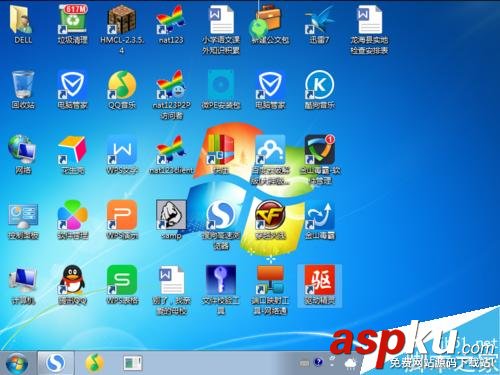
Task: Launch the 迅雷7 hummingbird shortcut
Action: click(x=319, y=19)
